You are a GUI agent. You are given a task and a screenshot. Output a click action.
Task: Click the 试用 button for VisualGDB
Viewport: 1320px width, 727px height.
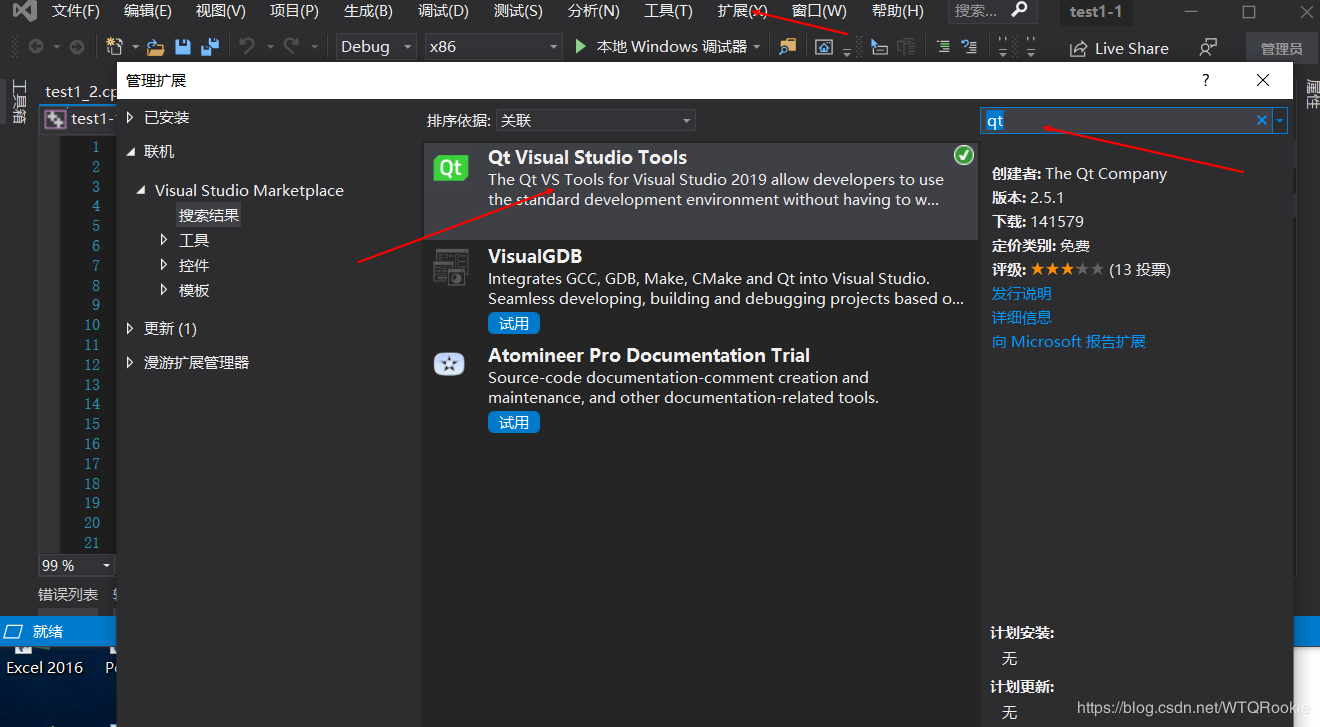click(514, 323)
